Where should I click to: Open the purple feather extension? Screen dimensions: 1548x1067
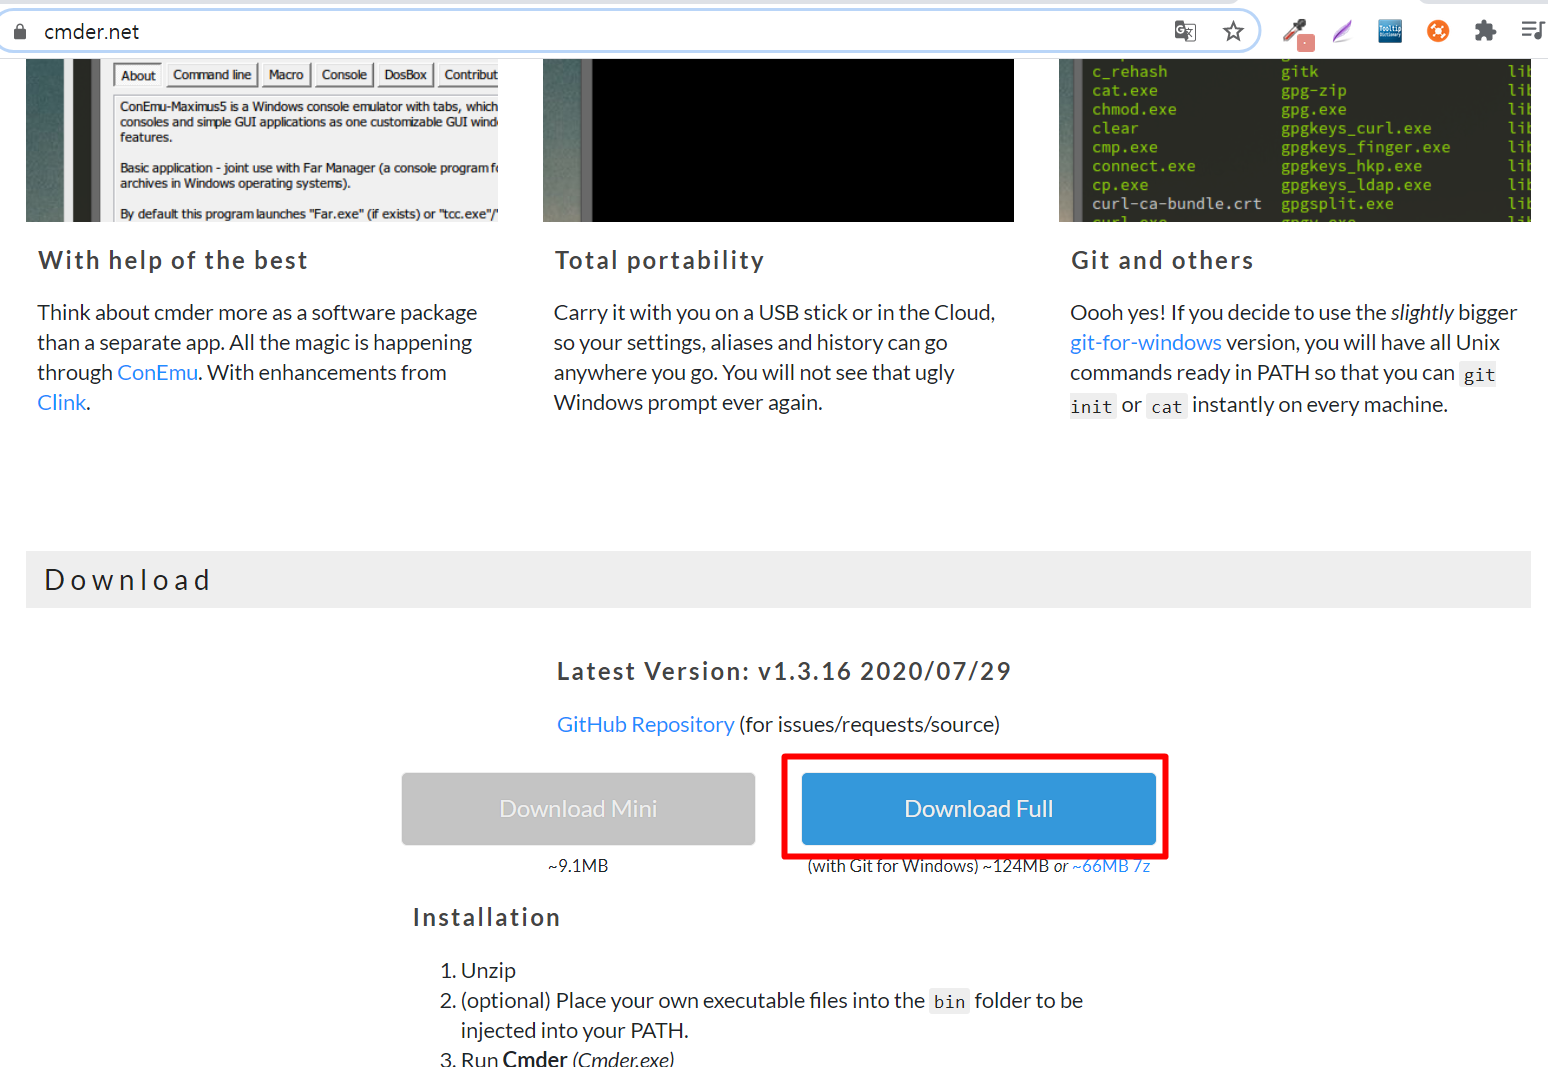point(1342,32)
